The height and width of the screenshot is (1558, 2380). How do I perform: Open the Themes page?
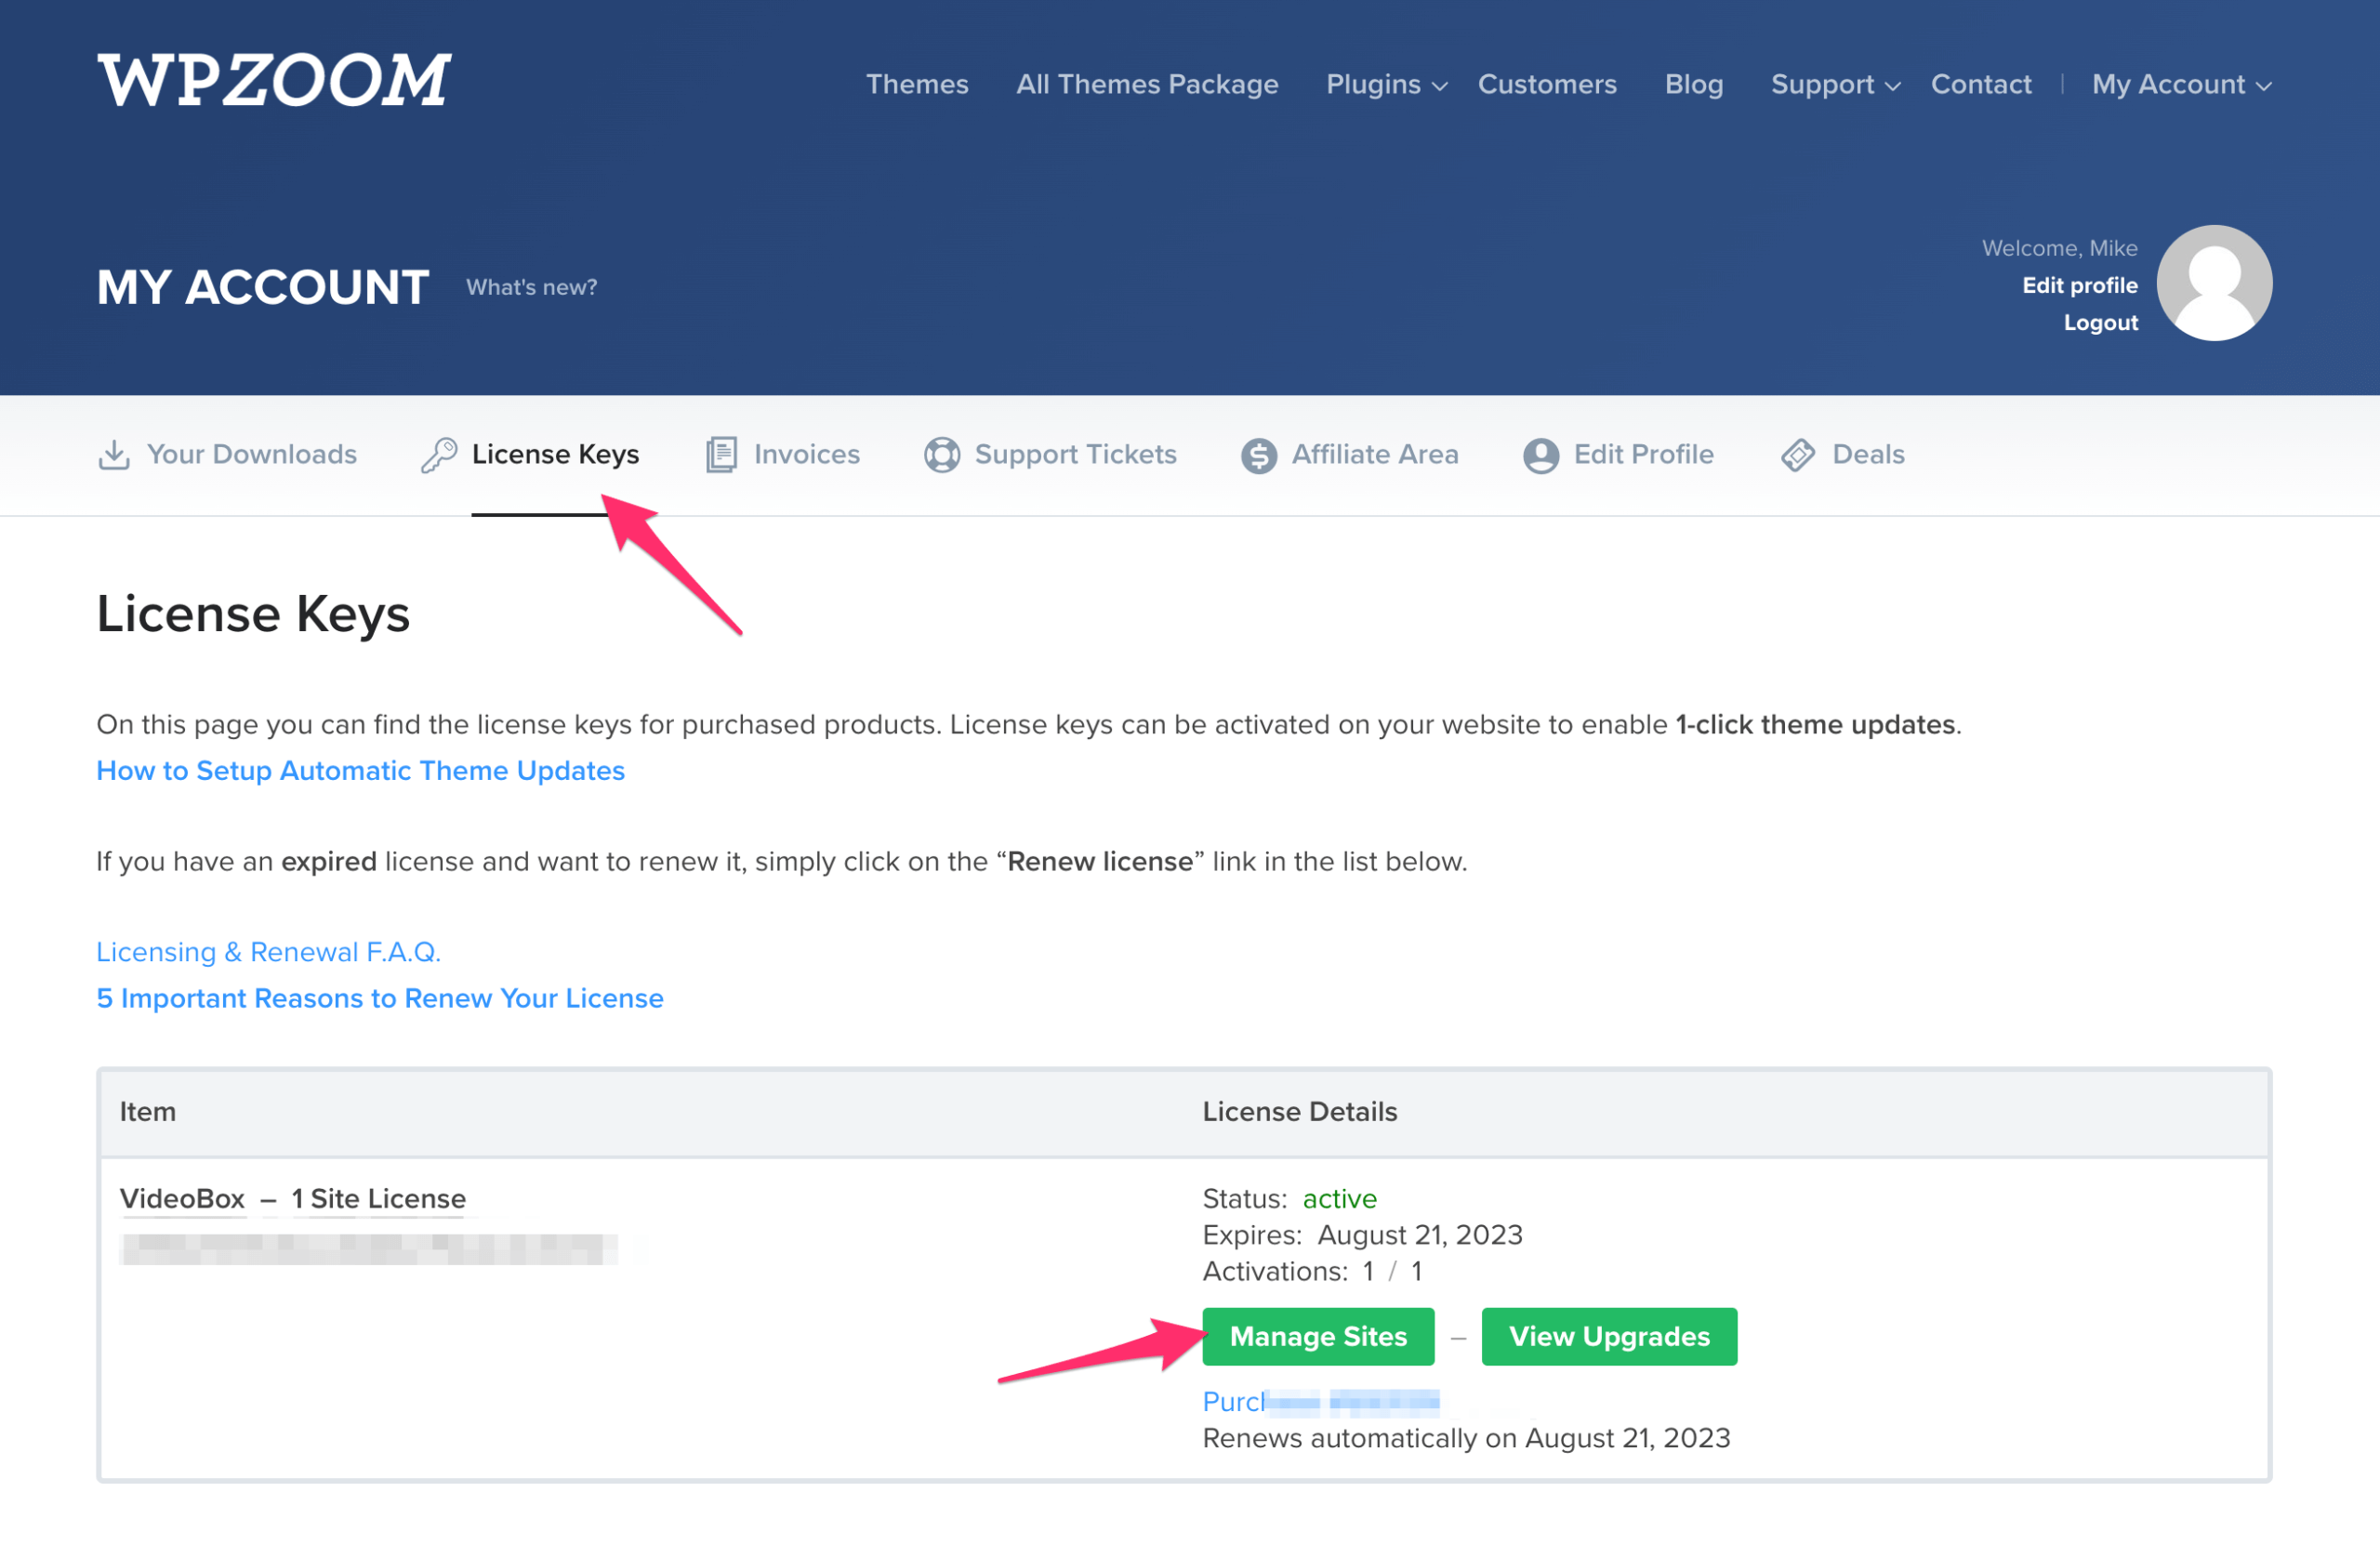[917, 84]
